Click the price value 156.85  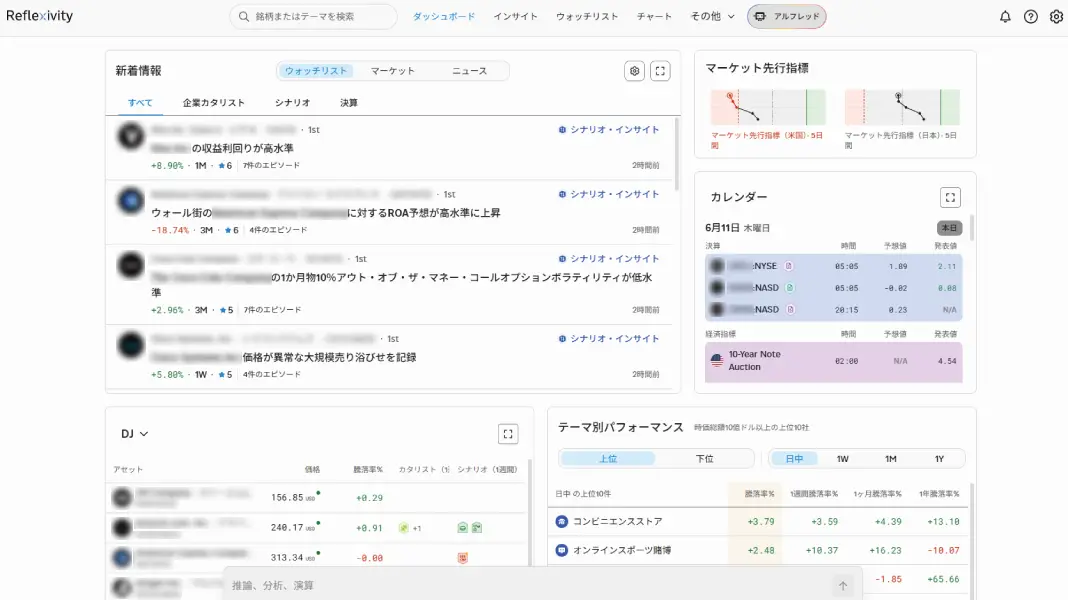(287, 498)
